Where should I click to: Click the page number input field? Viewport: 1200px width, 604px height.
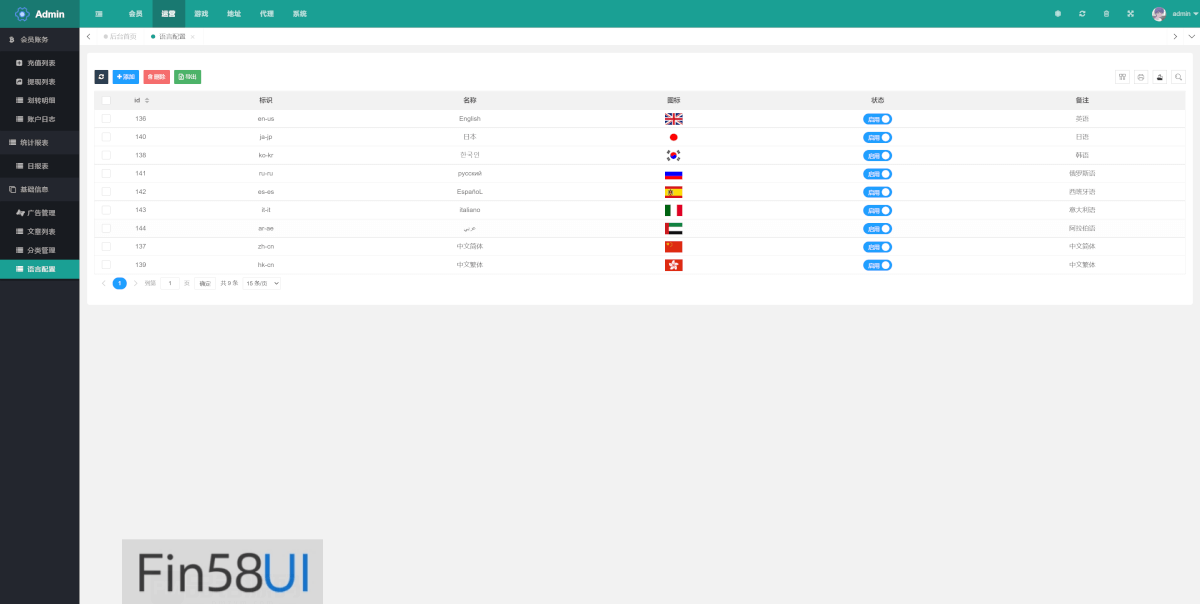pyautogui.click(x=170, y=283)
